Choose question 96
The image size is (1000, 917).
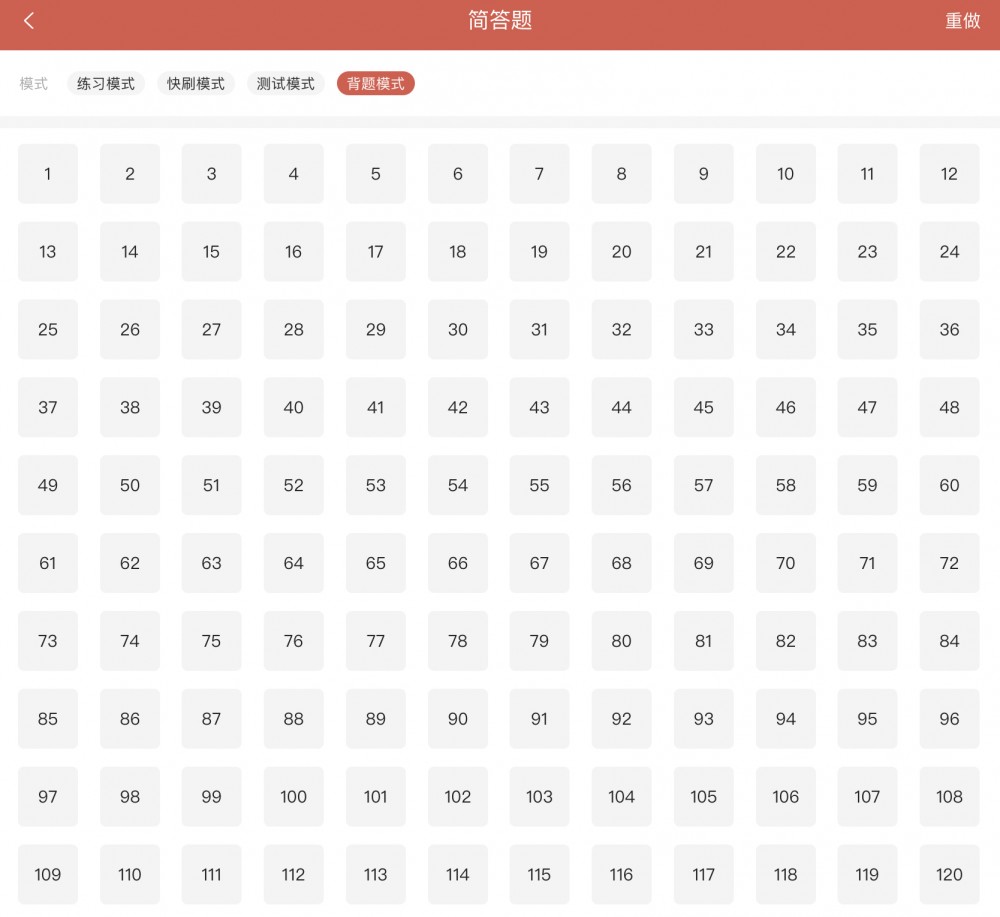(x=949, y=718)
